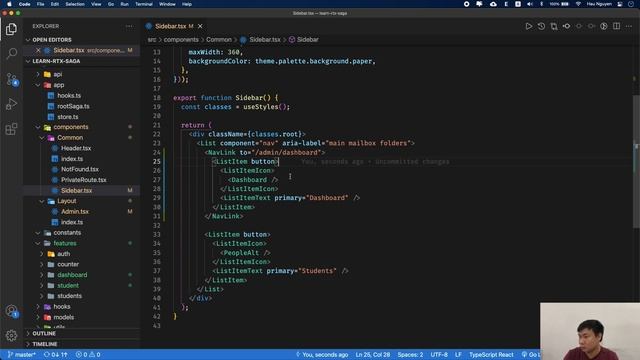
Task: Click the open changes icon in editor toolbar
Action: 554,26
